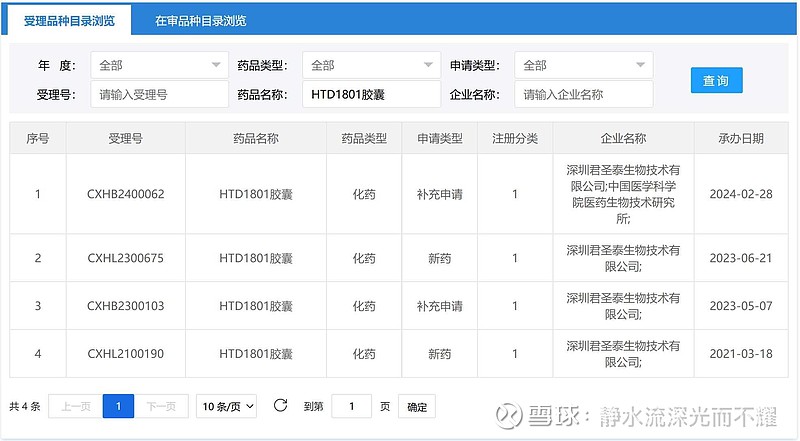Image resolution: width=800 pixels, height=441 pixels.
Task: Open the 10 条/页 page size dropdown
Action: (x=227, y=406)
